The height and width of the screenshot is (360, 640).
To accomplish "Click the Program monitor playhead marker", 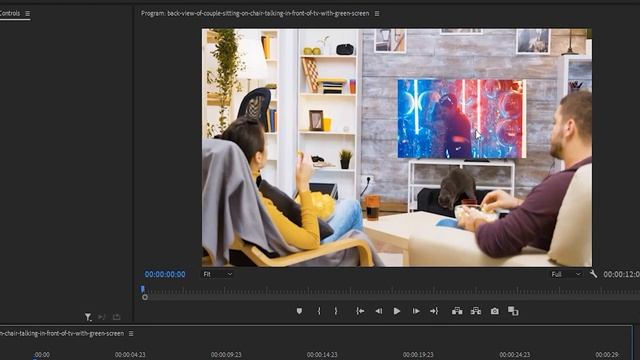I will pos(142,289).
